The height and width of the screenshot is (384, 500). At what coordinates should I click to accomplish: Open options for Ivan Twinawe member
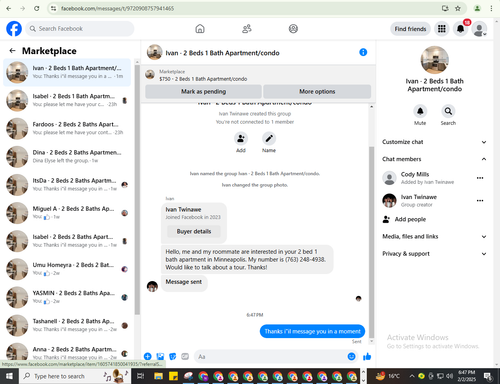pos(480,201)
